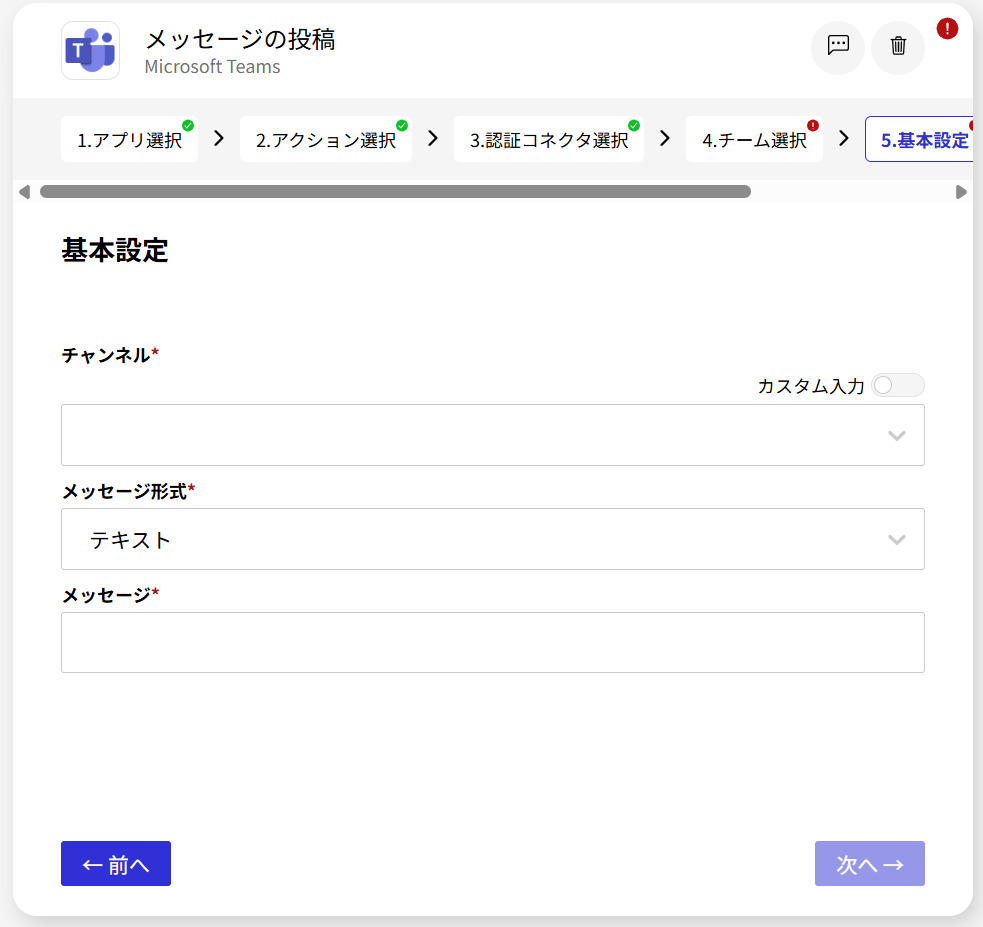Image resolution: width=983 pixels, height=927 pixels.
Task: Click the red error alert badge
Action: click(947, 29)
